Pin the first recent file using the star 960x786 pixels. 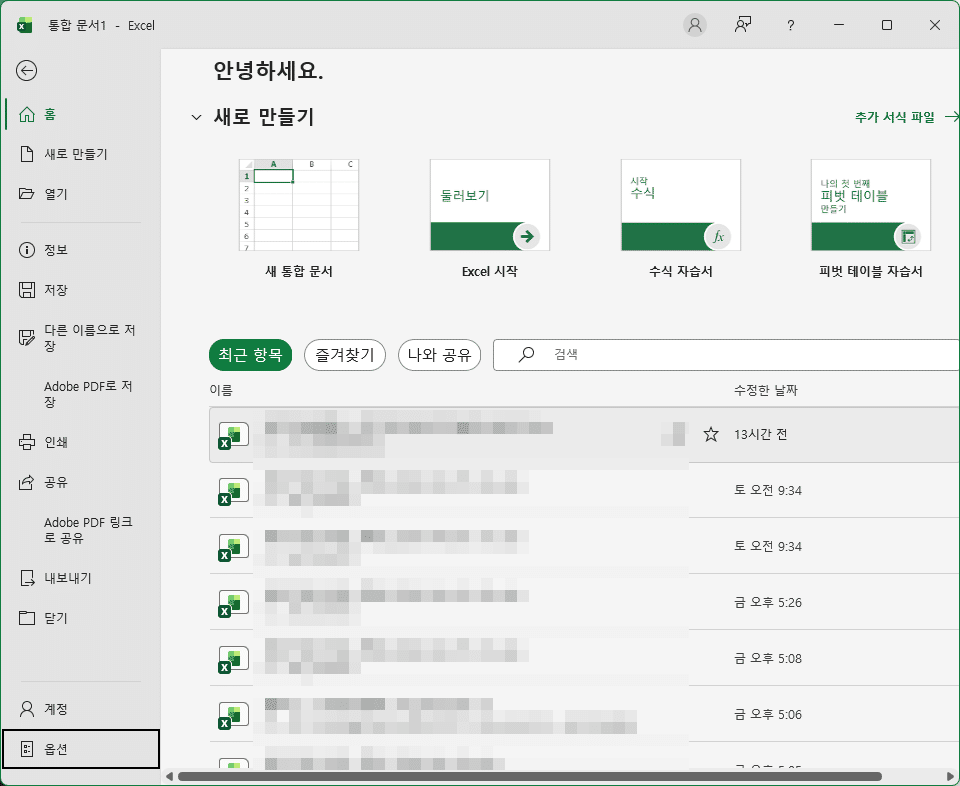click(x=711, y=433)
